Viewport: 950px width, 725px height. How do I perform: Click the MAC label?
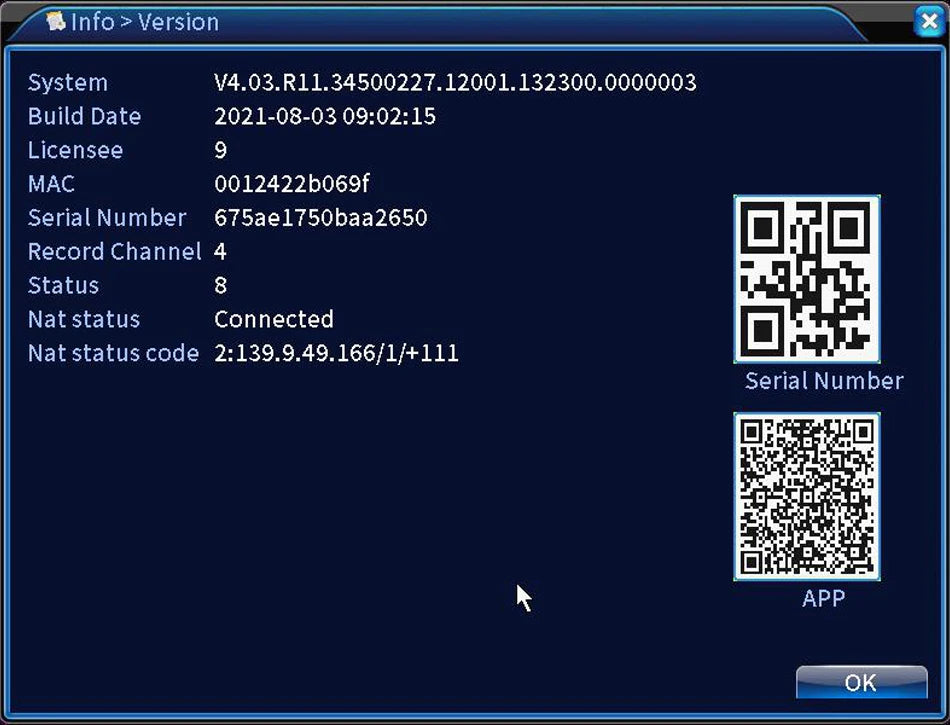point(51,184)
